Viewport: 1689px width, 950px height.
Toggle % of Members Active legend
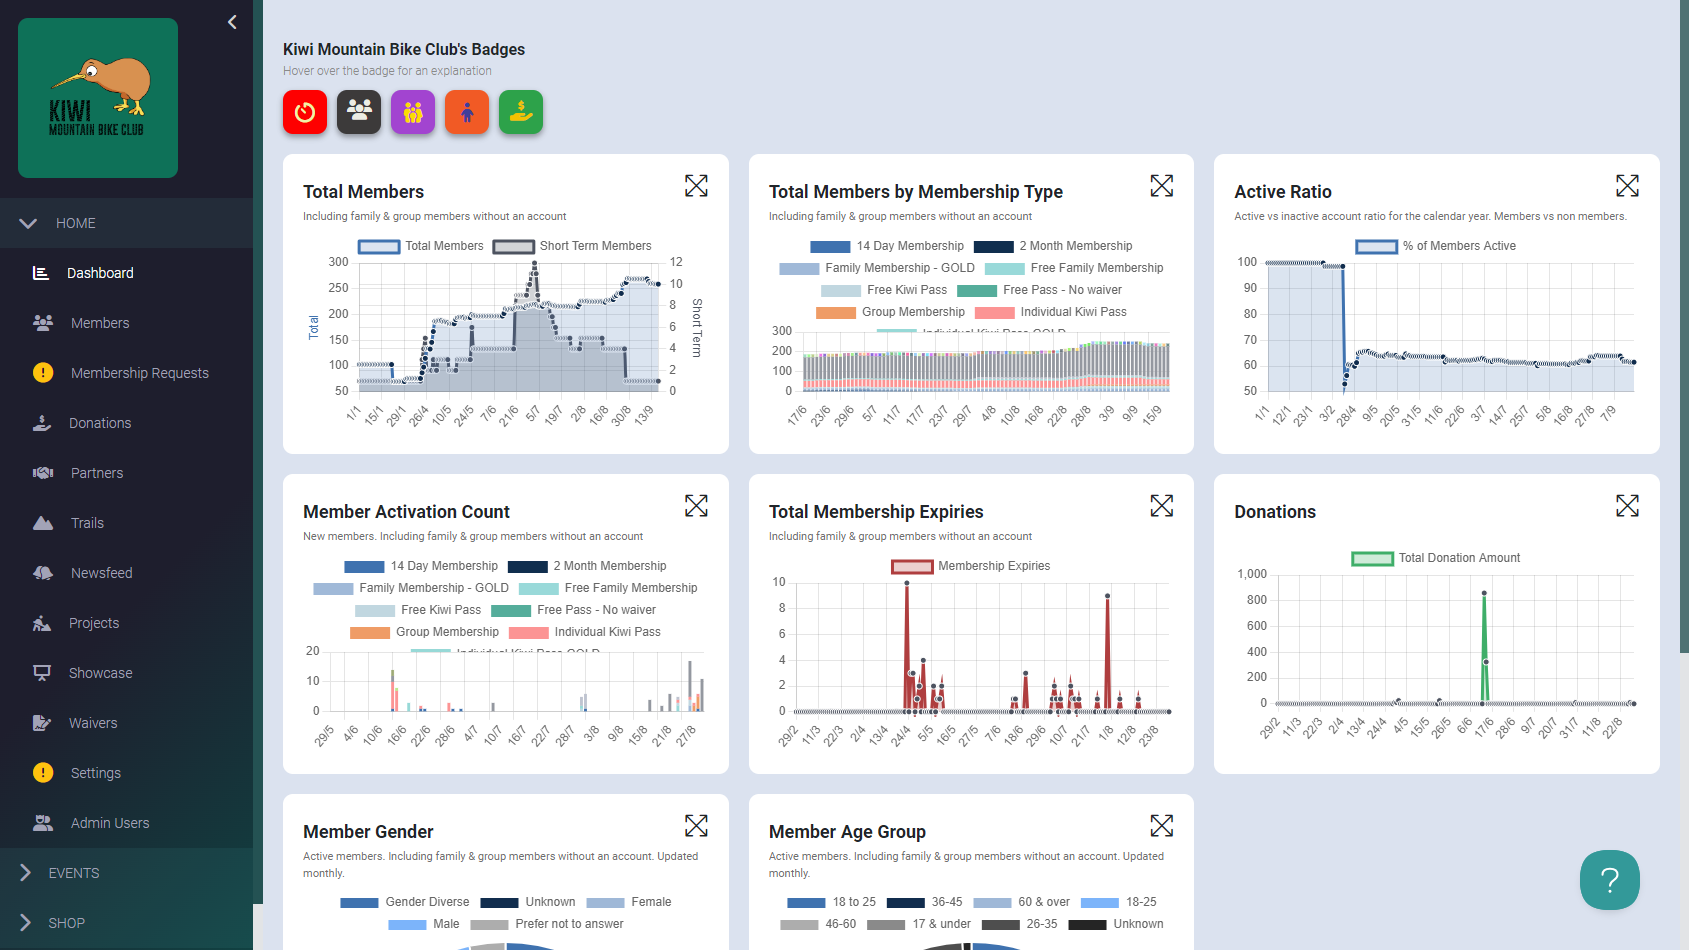tap(1436, 246)
